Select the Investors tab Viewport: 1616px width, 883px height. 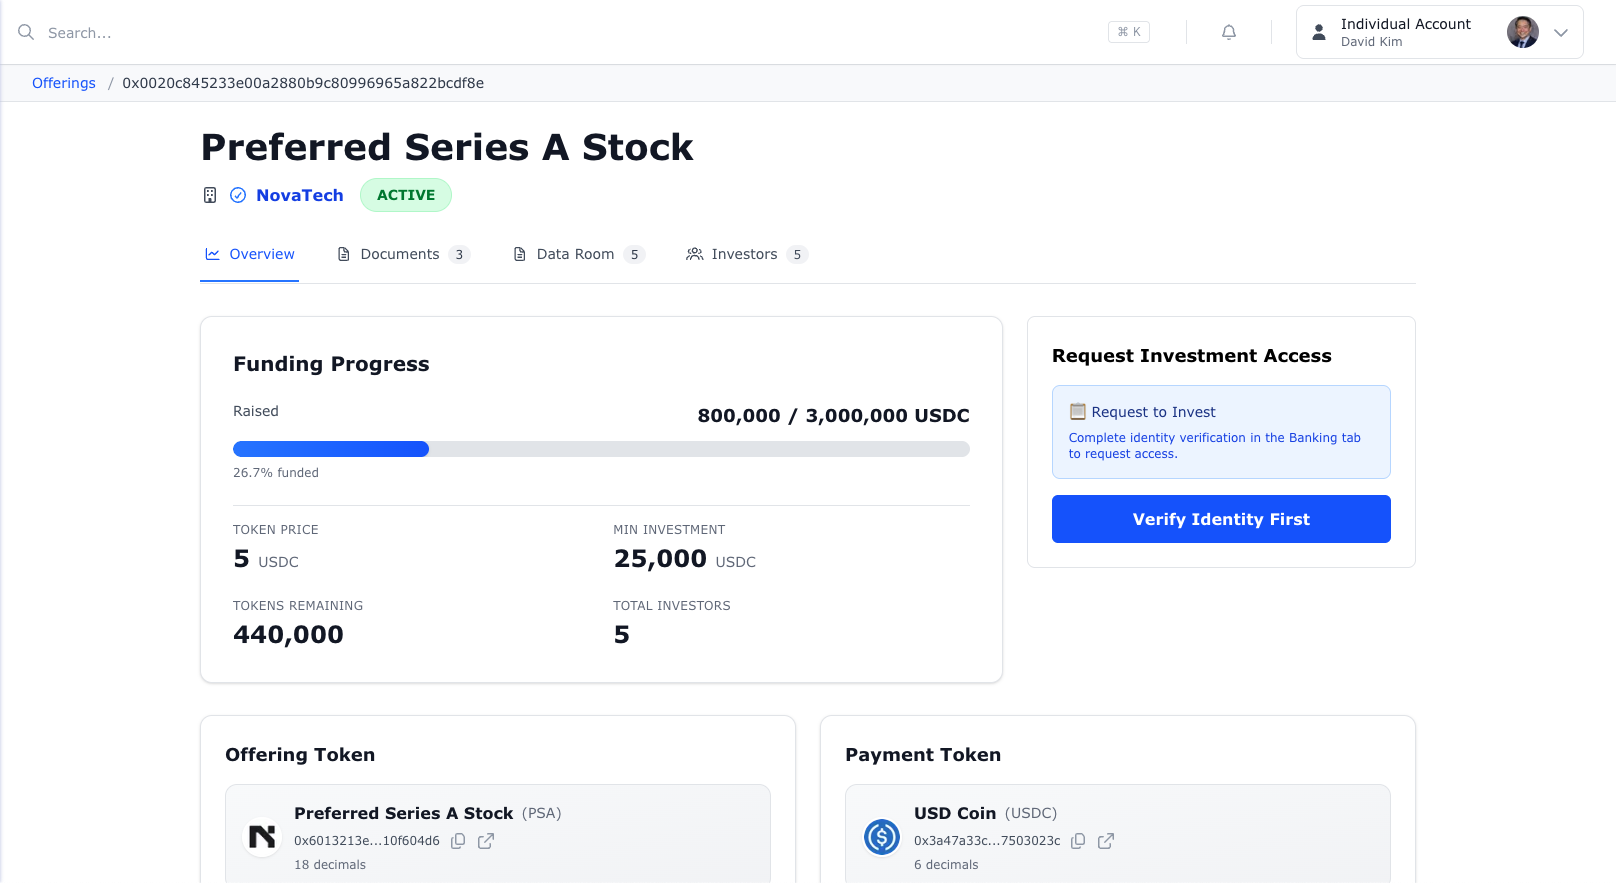[746, 254]
